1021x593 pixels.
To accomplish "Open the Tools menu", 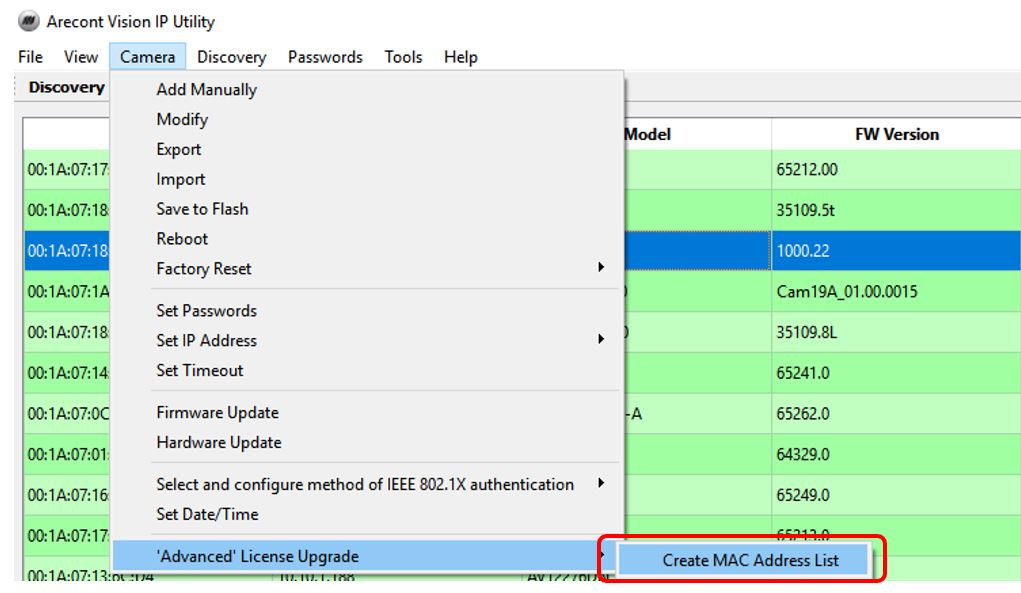I will [x=404, y=57].
